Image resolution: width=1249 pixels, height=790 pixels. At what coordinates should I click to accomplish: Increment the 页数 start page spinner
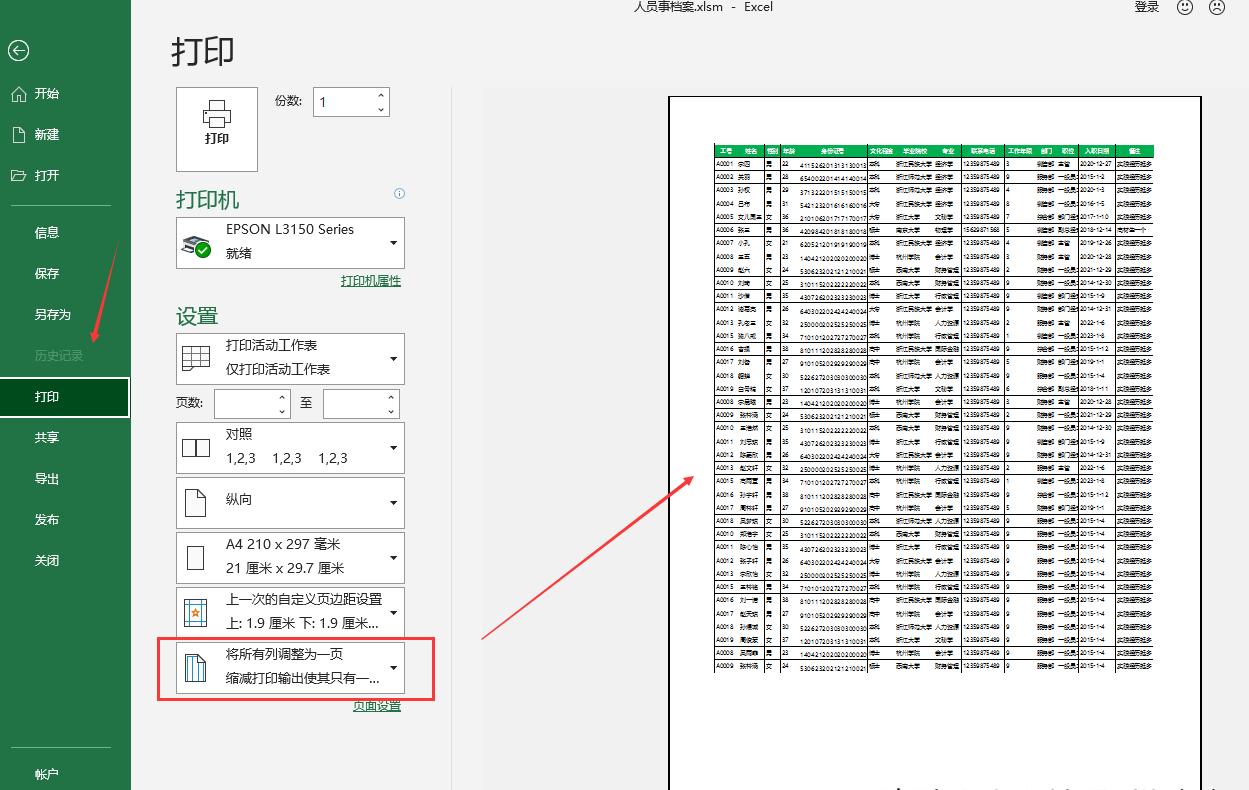282,397
